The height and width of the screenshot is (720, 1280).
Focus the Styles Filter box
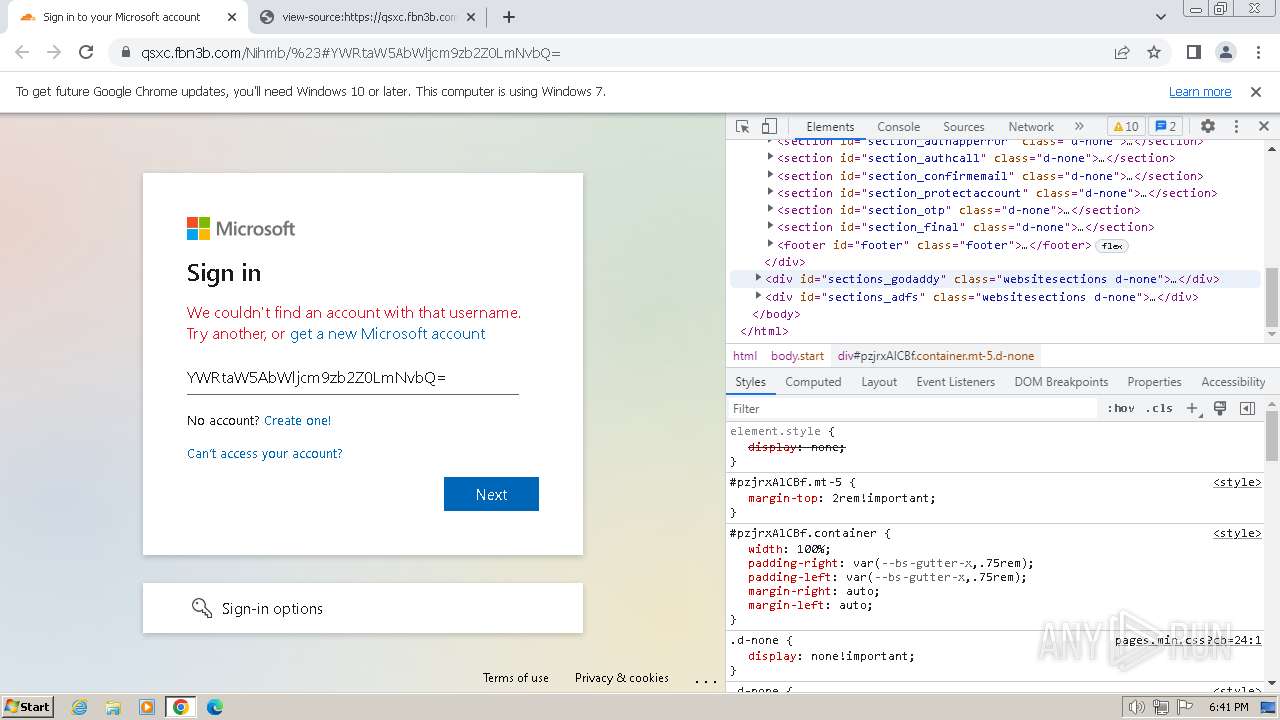point(913,408)
